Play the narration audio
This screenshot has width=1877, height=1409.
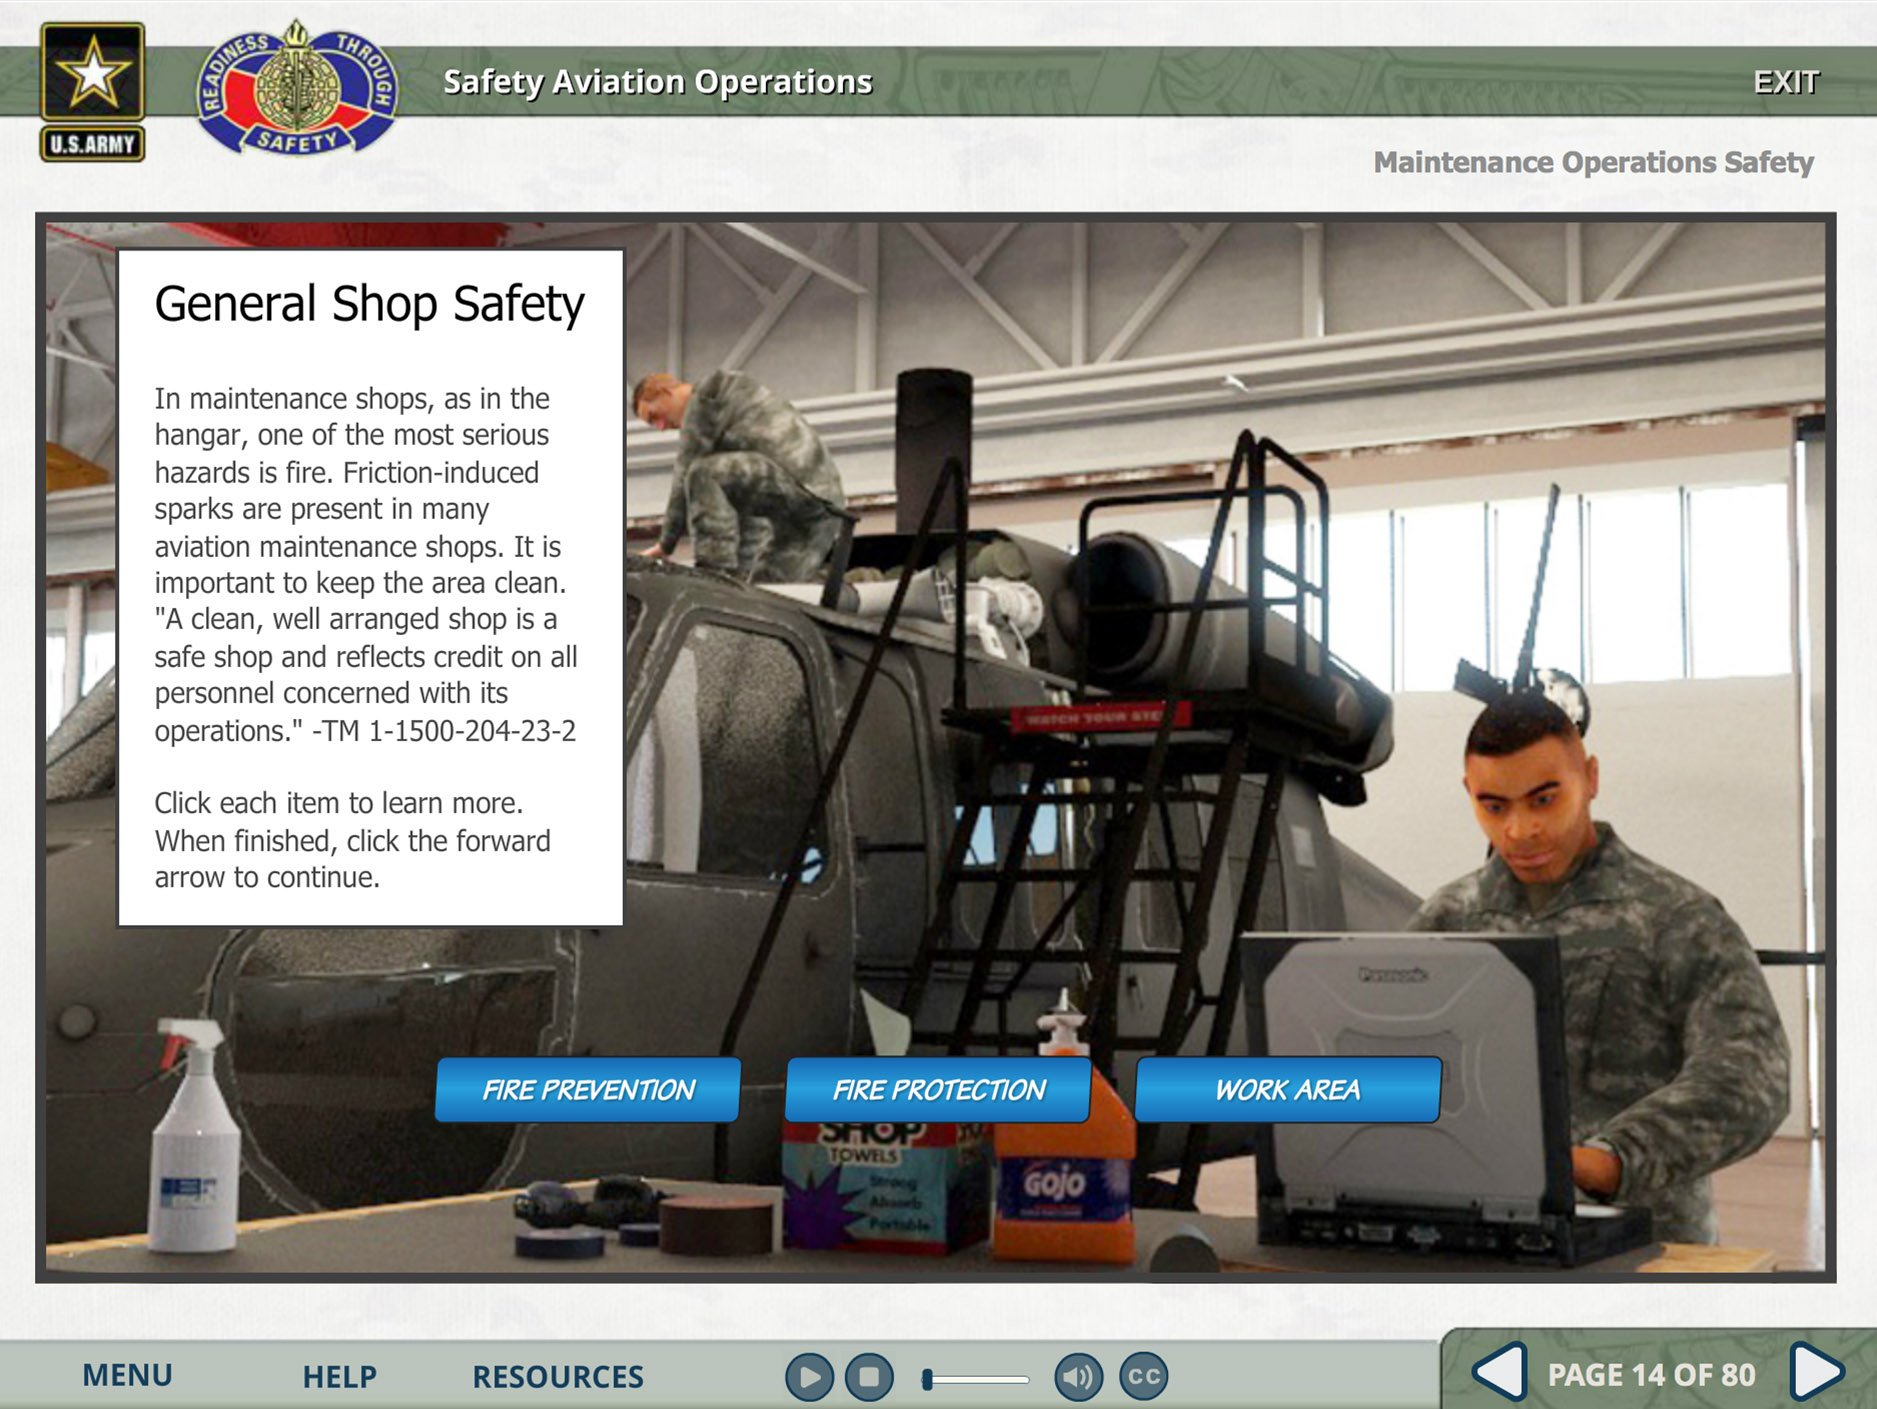(x=809, y=1377)
